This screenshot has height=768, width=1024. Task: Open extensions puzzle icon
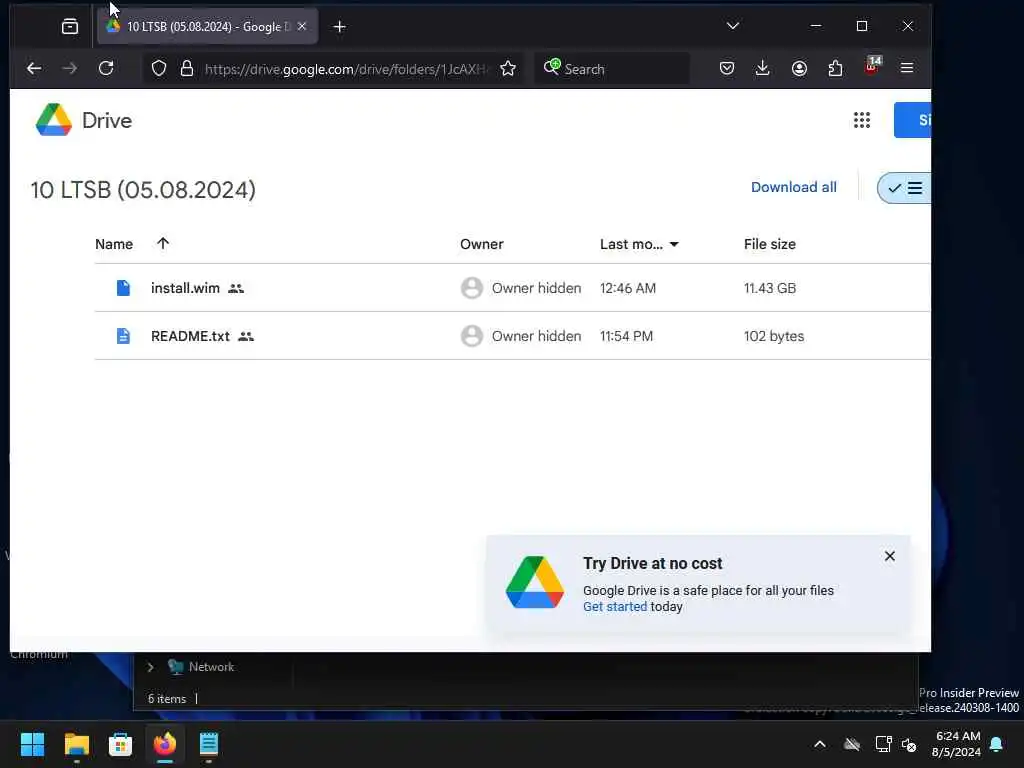click(835, 69)
